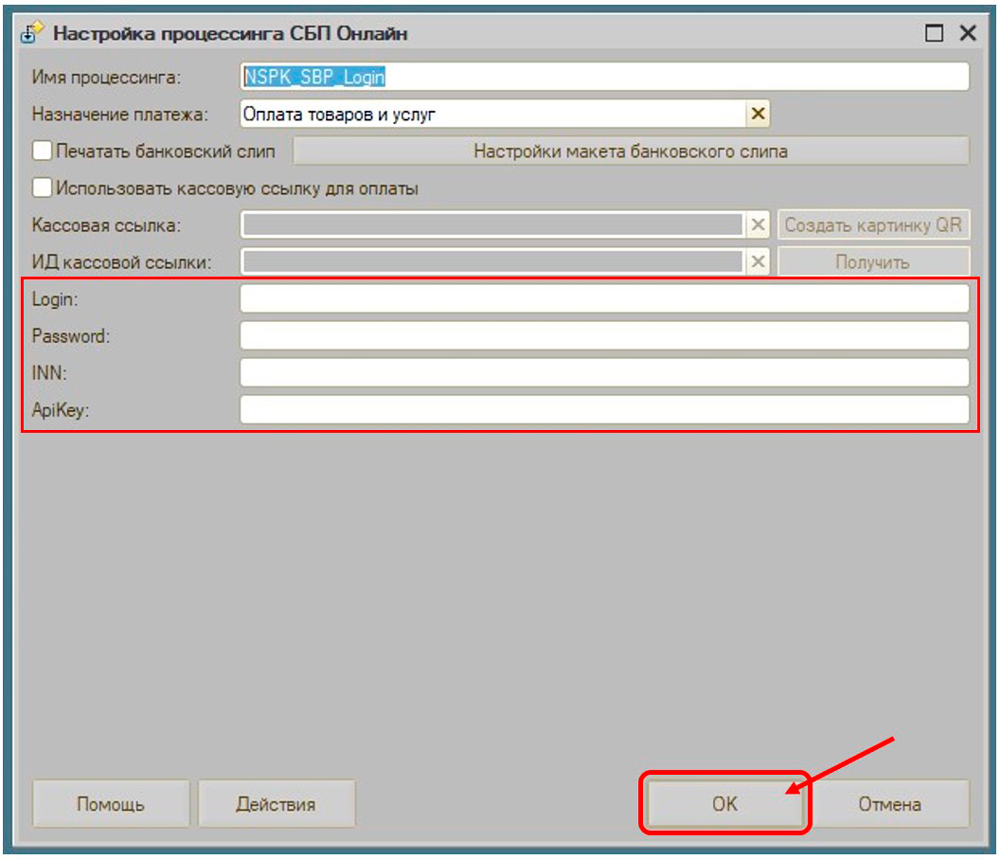Click the Кассовая ссылка input field
Image resolution: width=1000 pixels, height=860 pixels.
coord(493,225)
